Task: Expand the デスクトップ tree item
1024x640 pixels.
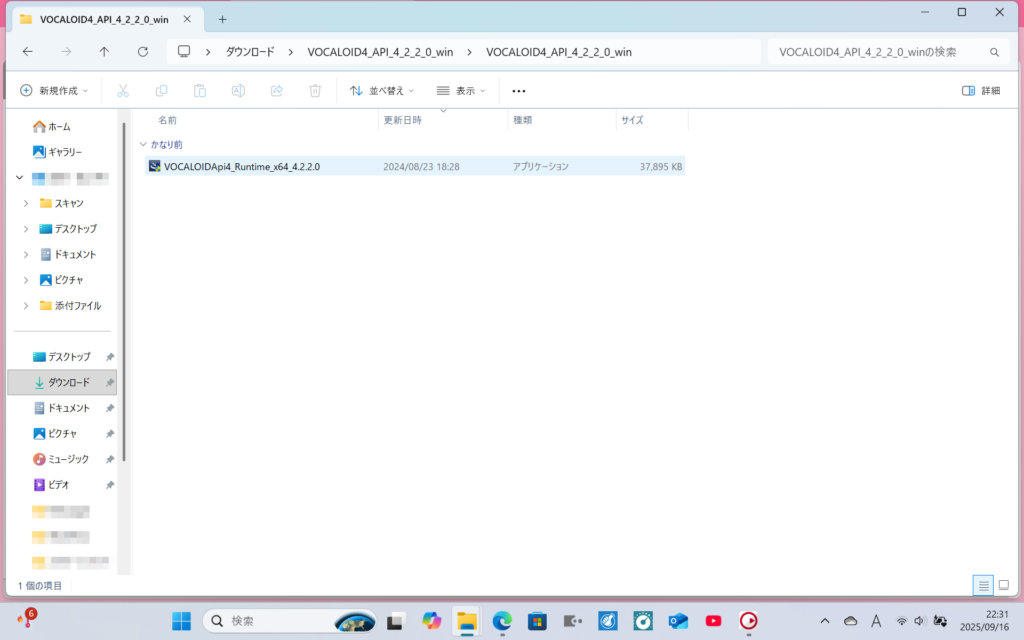Action: tap(26, 229)
